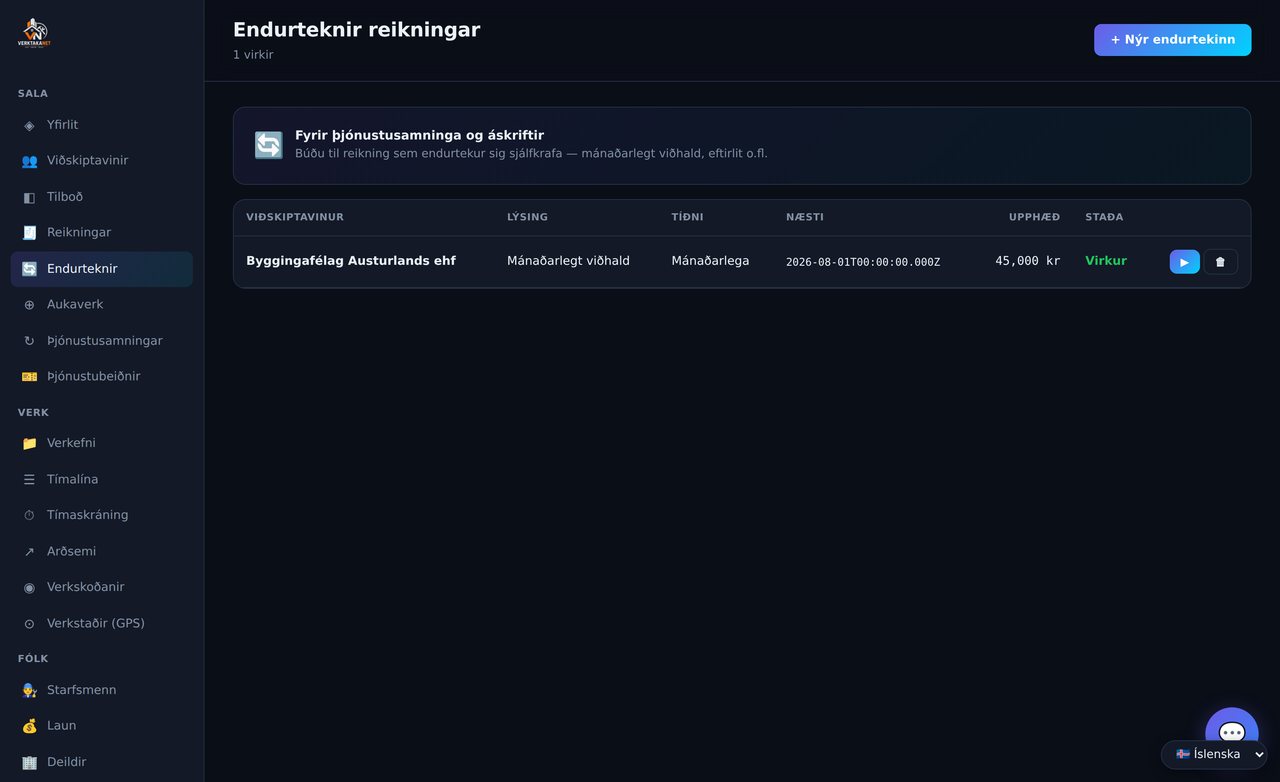Viewport: 1280px width, 782px height.
Task: Click the Tímalína lines icon
Action: pos(29,479)
